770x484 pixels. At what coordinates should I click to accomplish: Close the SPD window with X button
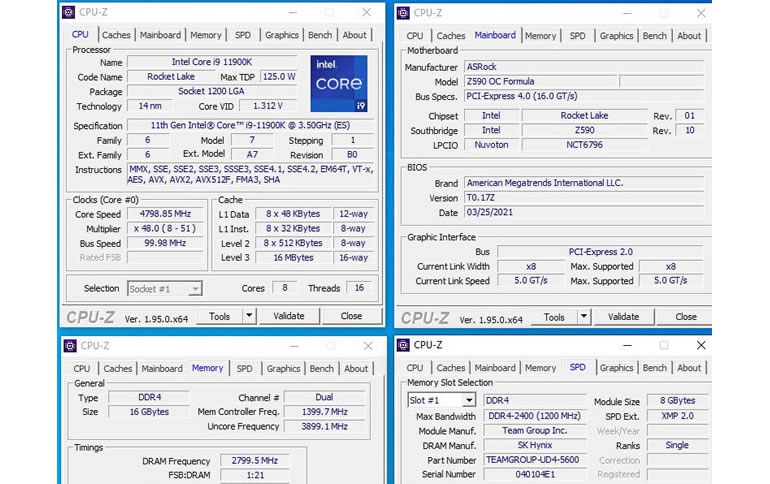pos(701,345)
